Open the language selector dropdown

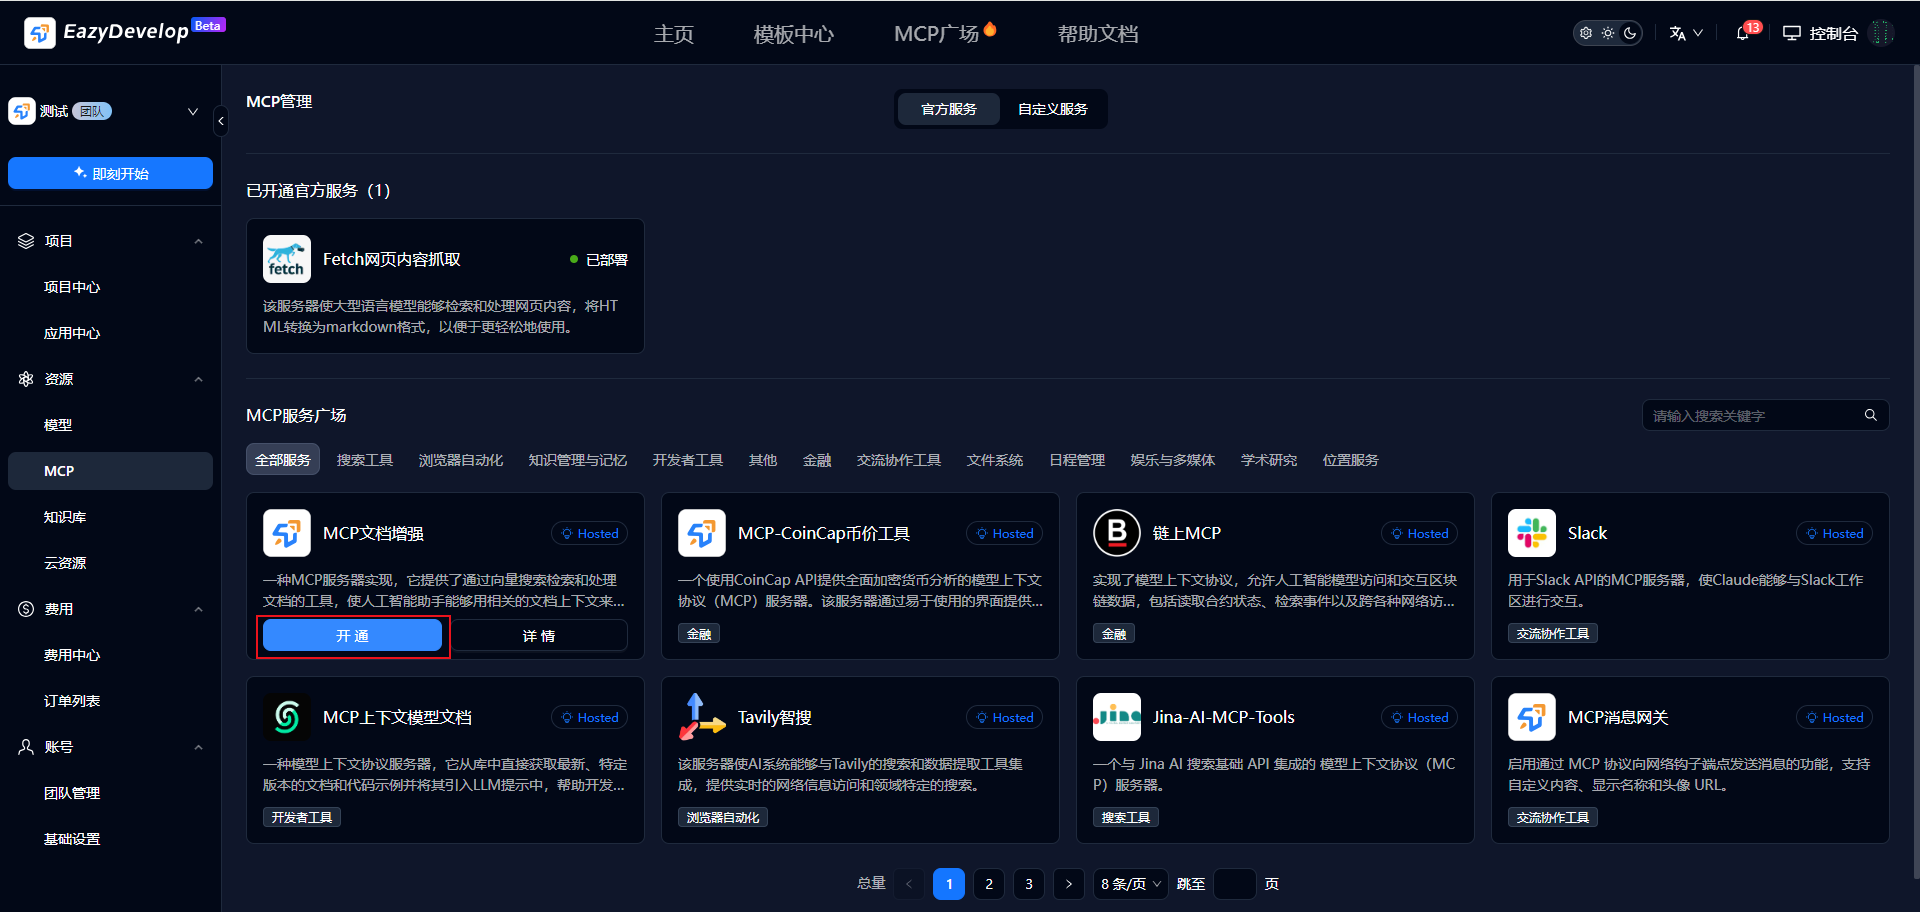click(1685, 33)
